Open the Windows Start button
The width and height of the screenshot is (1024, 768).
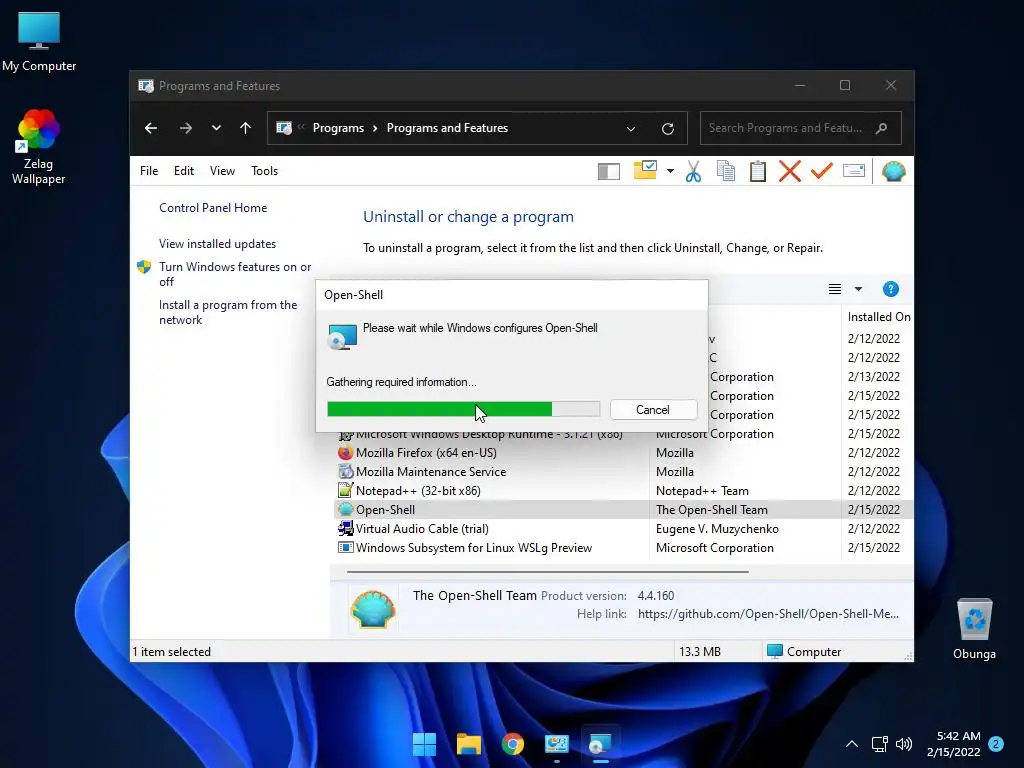click(424, 744)
